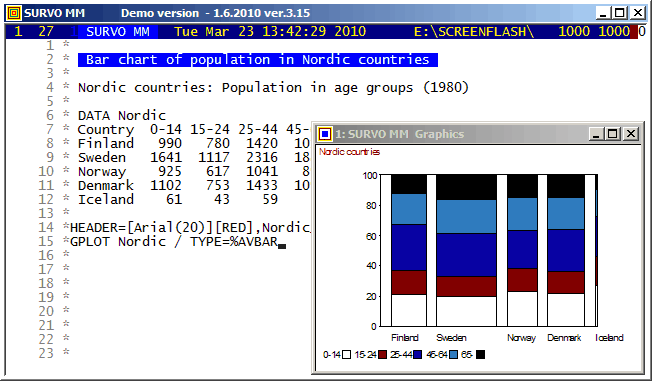Viewport: 652px width, 381px height.
Task: Click the '15-24' column header in data table
Action: 210,129
